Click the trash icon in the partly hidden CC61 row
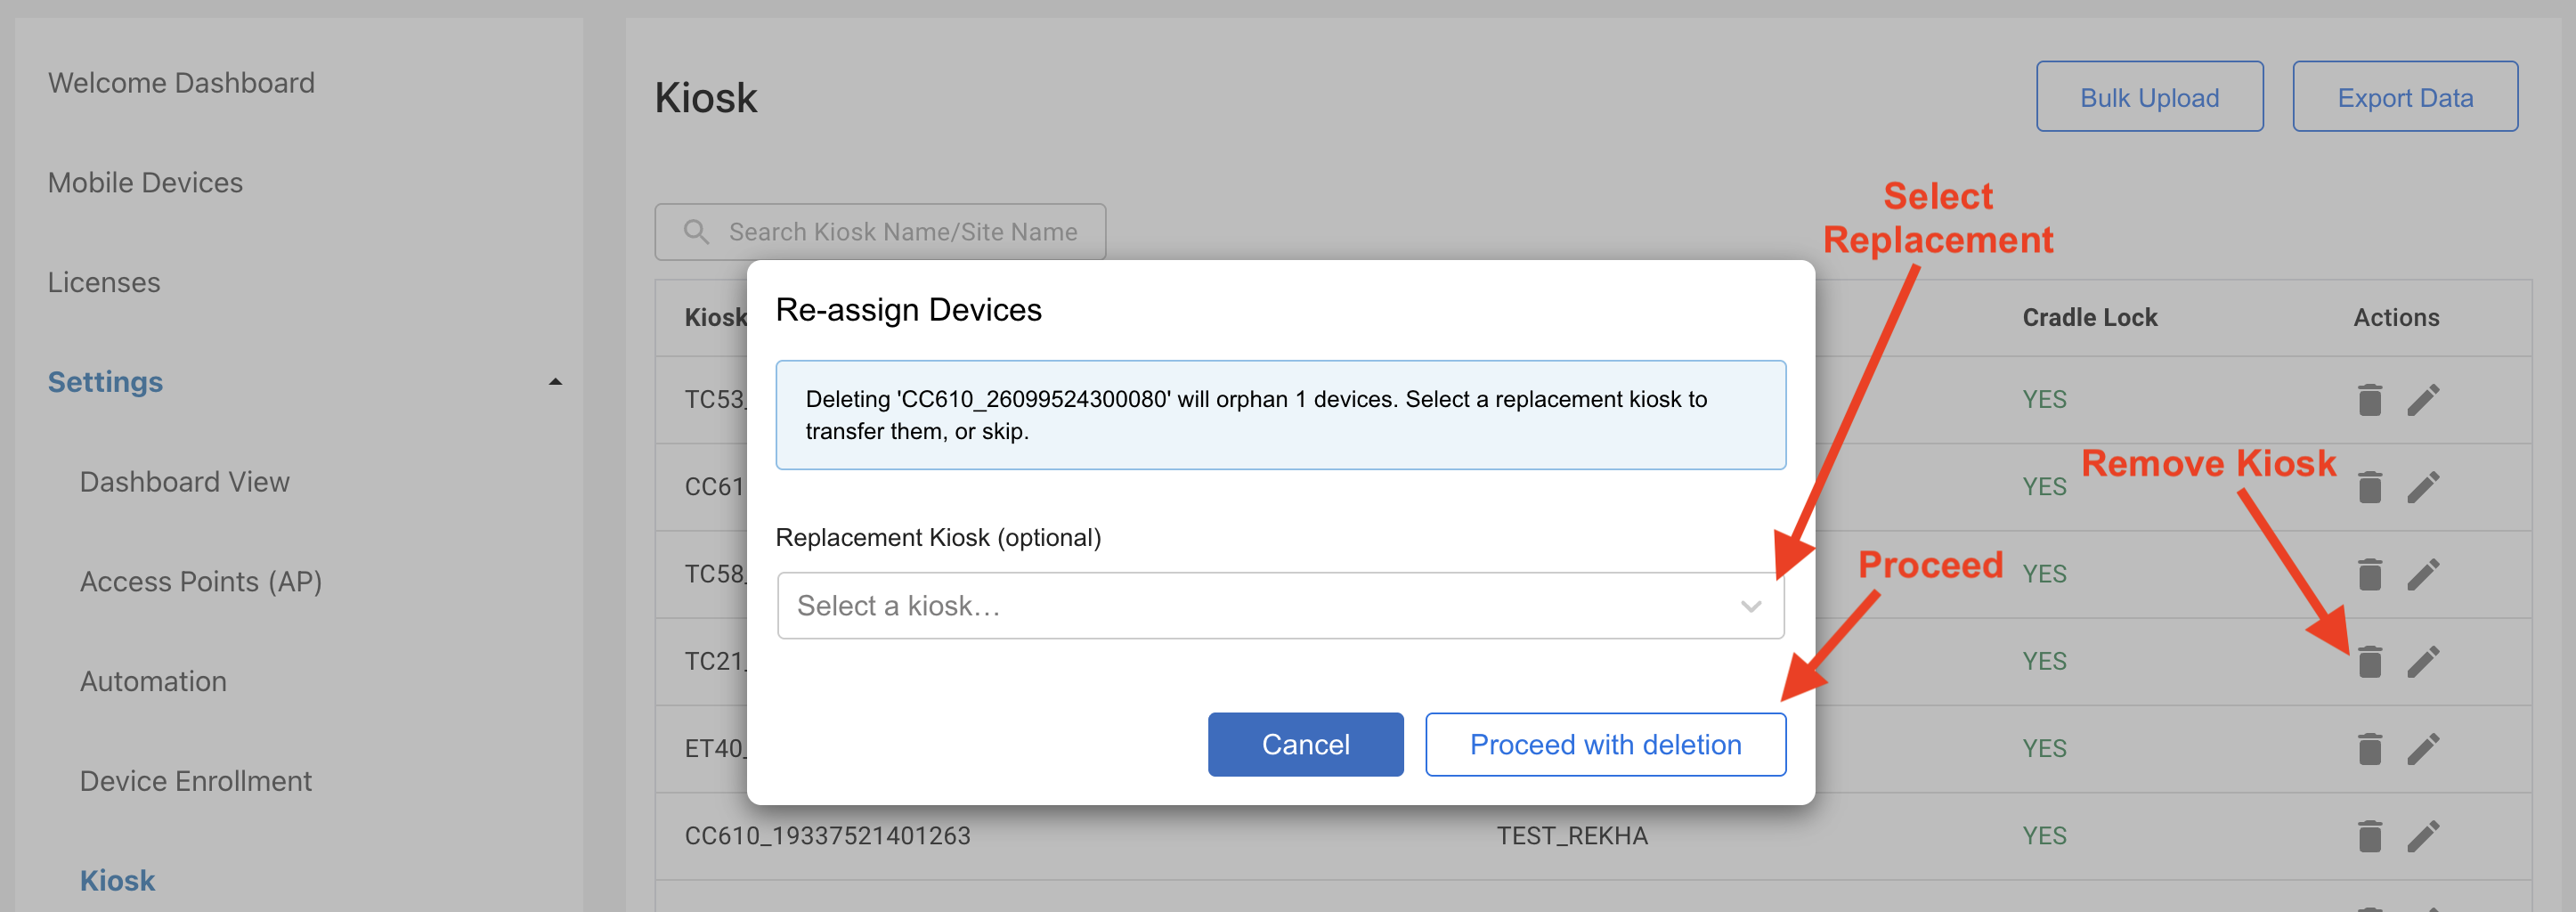The height and width of the screenshot is (912, 2576). click(2369, 487)
